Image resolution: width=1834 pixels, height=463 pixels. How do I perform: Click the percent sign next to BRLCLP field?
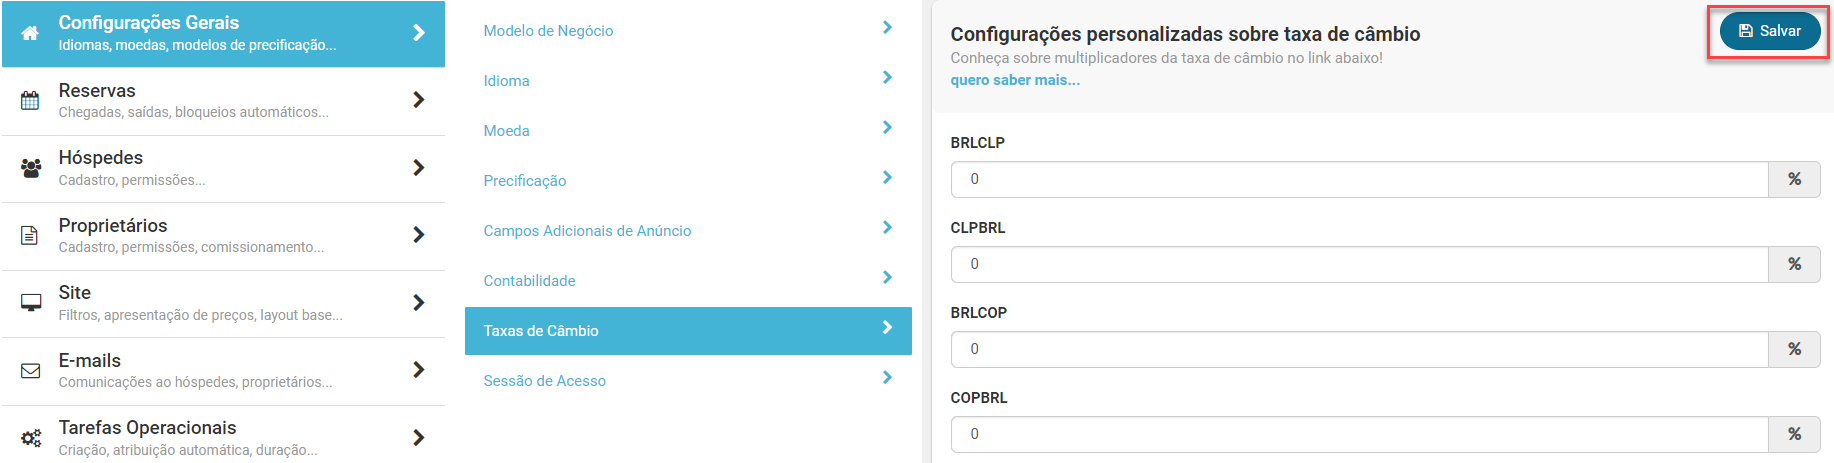click(x=1794, y=179)
